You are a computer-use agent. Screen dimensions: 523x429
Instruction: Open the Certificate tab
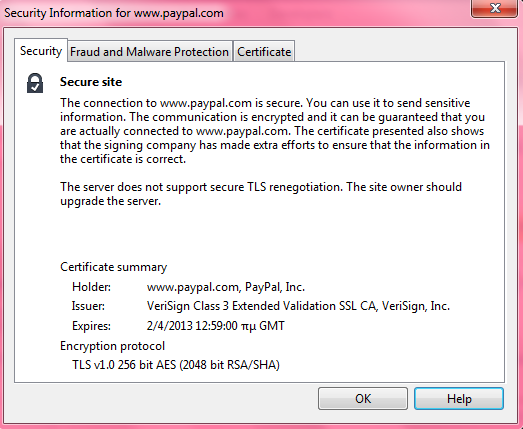(264, 52)
